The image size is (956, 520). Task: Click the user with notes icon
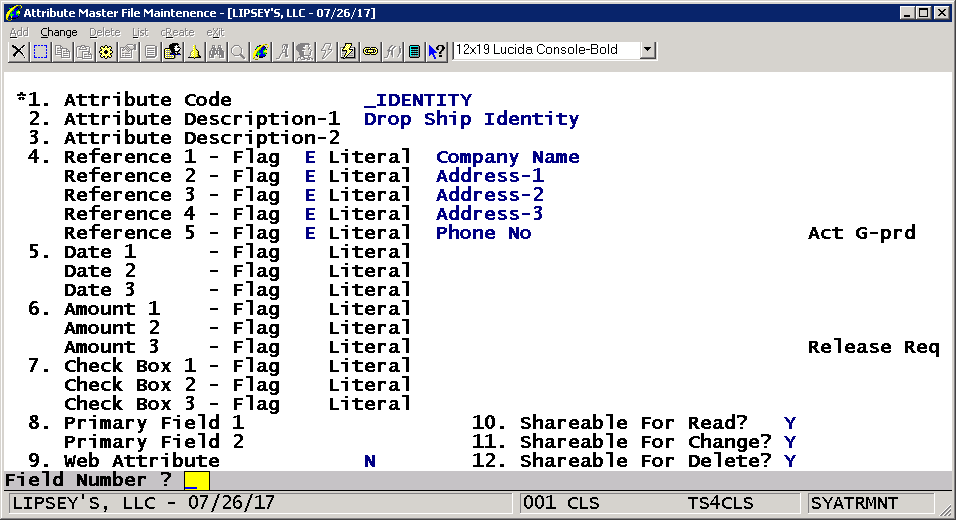[x=172, y=51]
